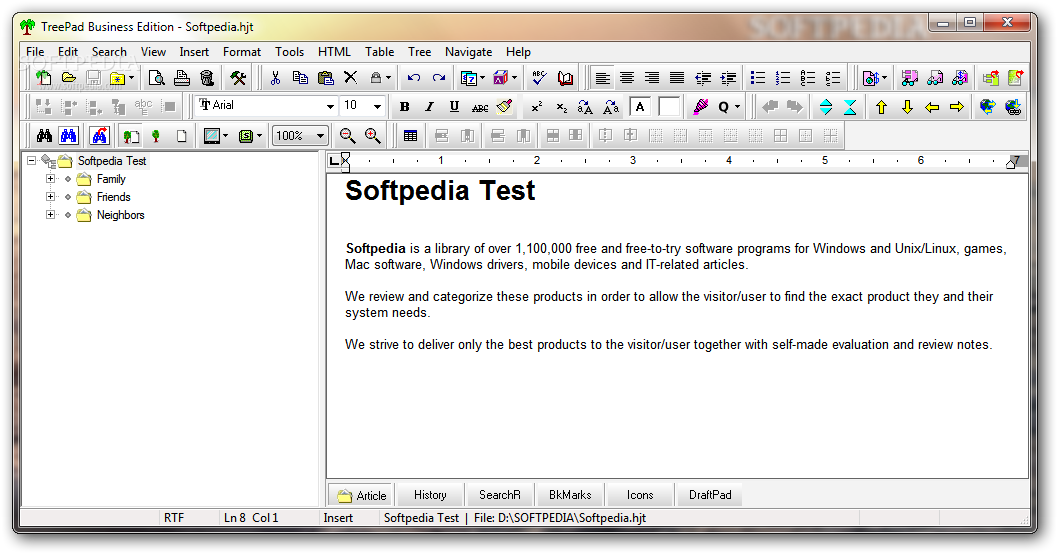Delete with the X icon

(x=351, y=78)
